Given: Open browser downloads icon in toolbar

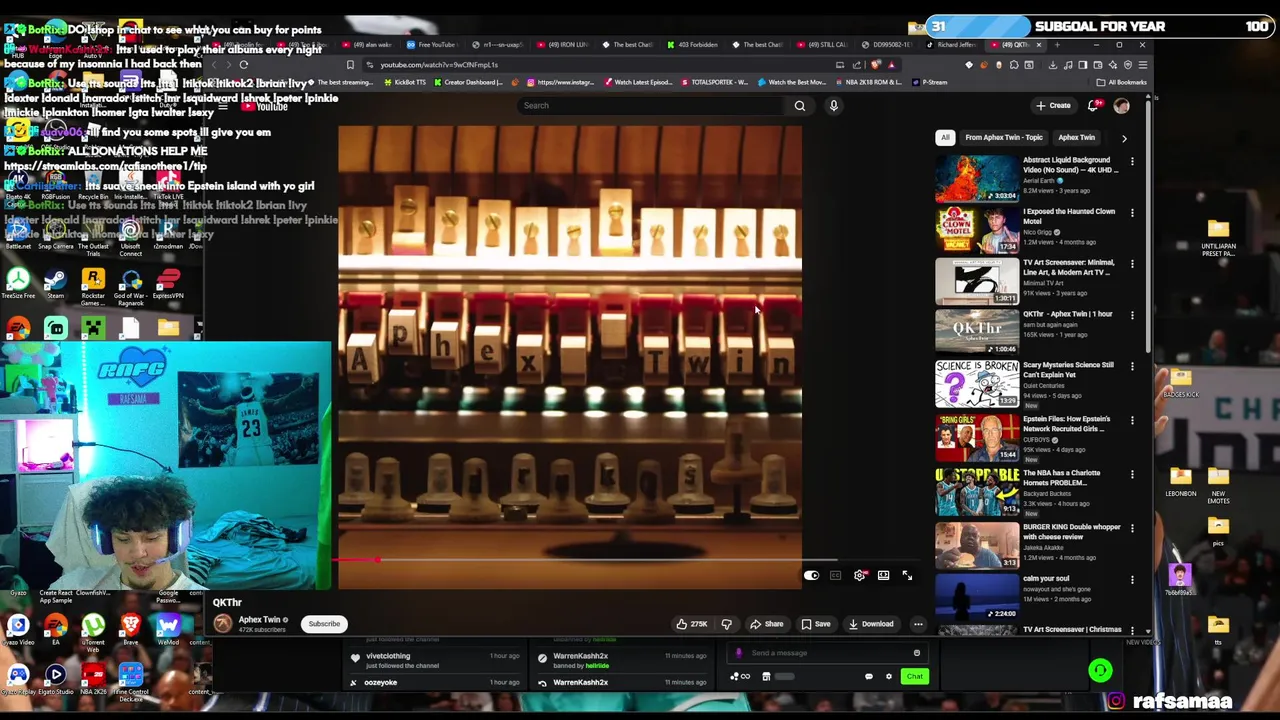Looking at the screenshot, I should pyautogui.click(x=1052, y=65).
